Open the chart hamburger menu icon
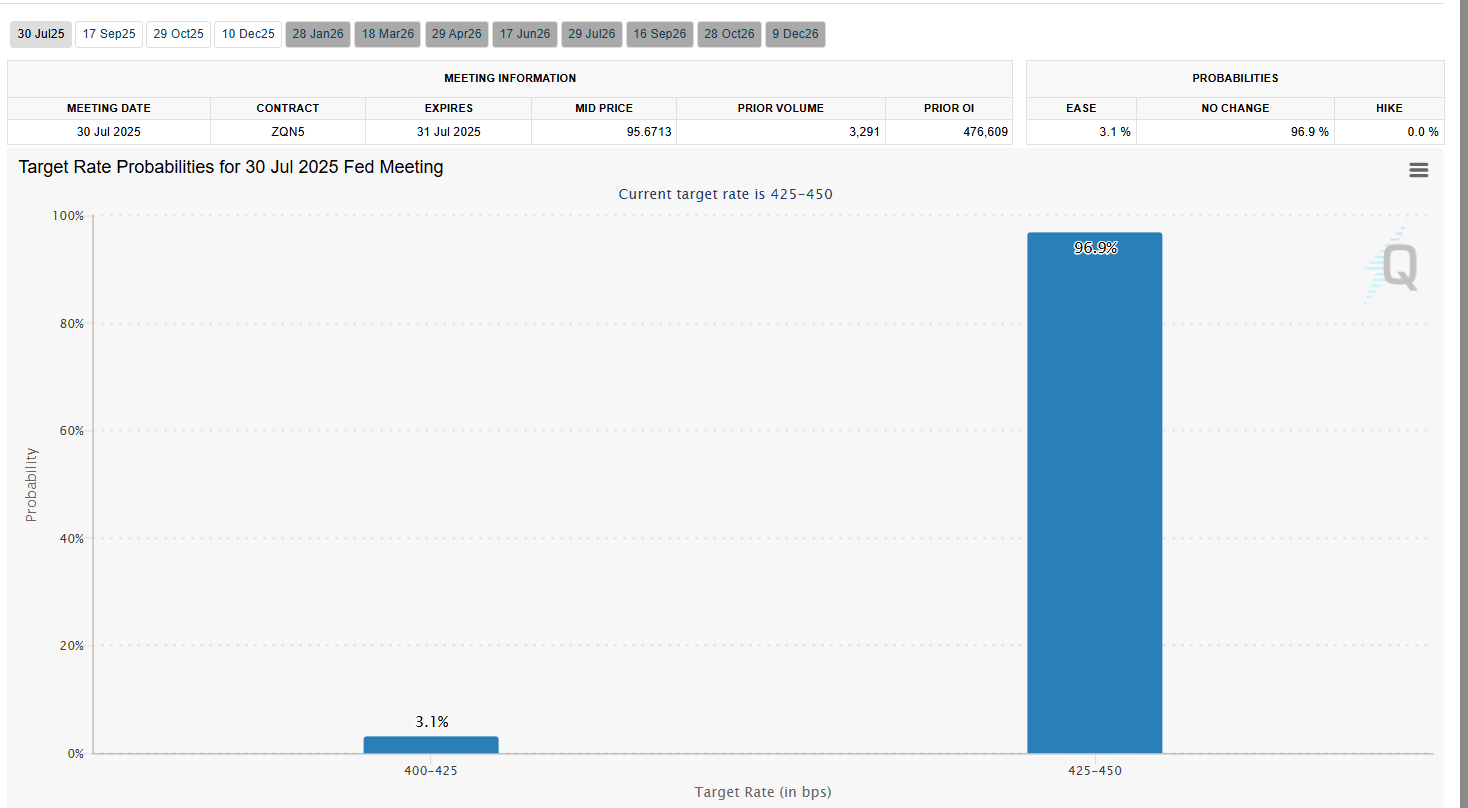 point(1418,170)
